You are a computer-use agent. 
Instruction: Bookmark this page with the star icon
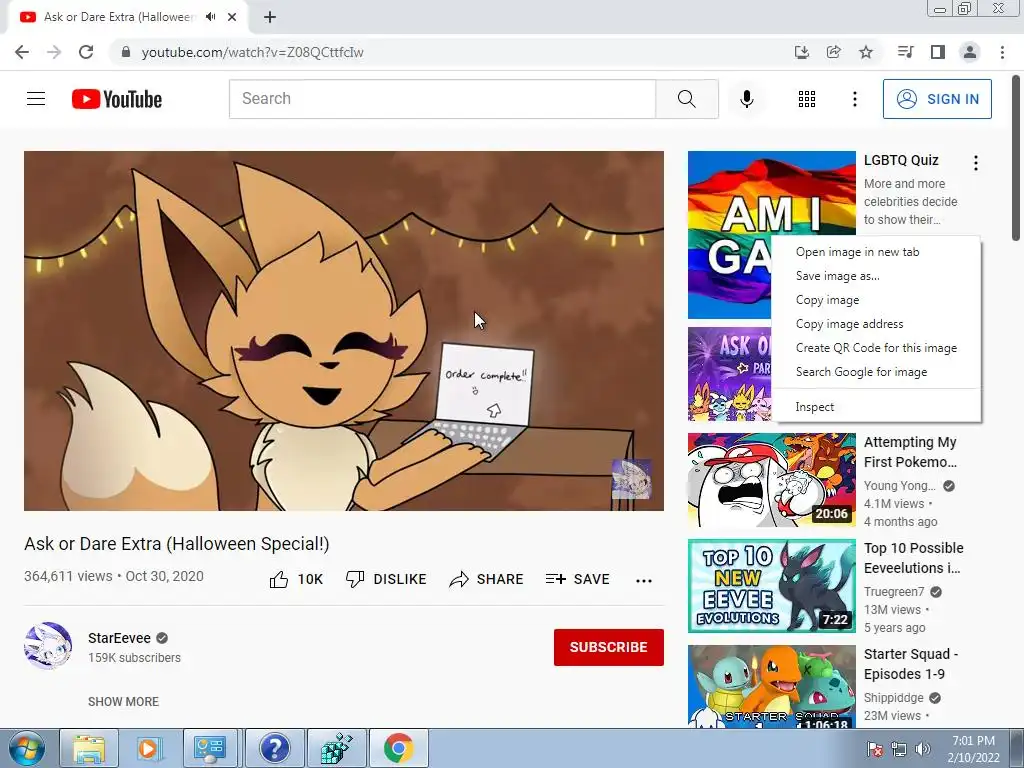[866, 52]
